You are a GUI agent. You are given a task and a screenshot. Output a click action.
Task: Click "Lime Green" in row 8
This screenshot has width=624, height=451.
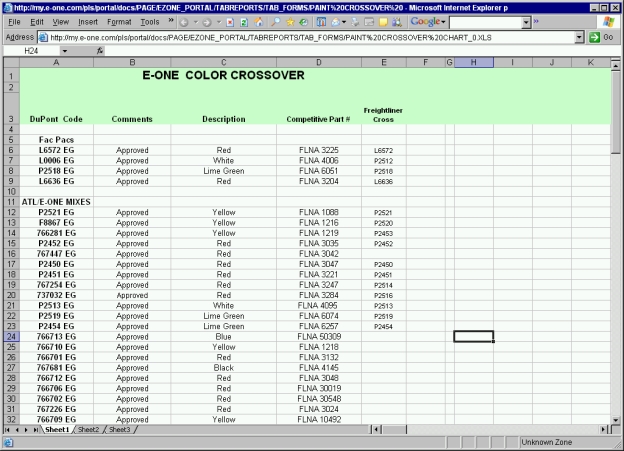pos(224,171)
